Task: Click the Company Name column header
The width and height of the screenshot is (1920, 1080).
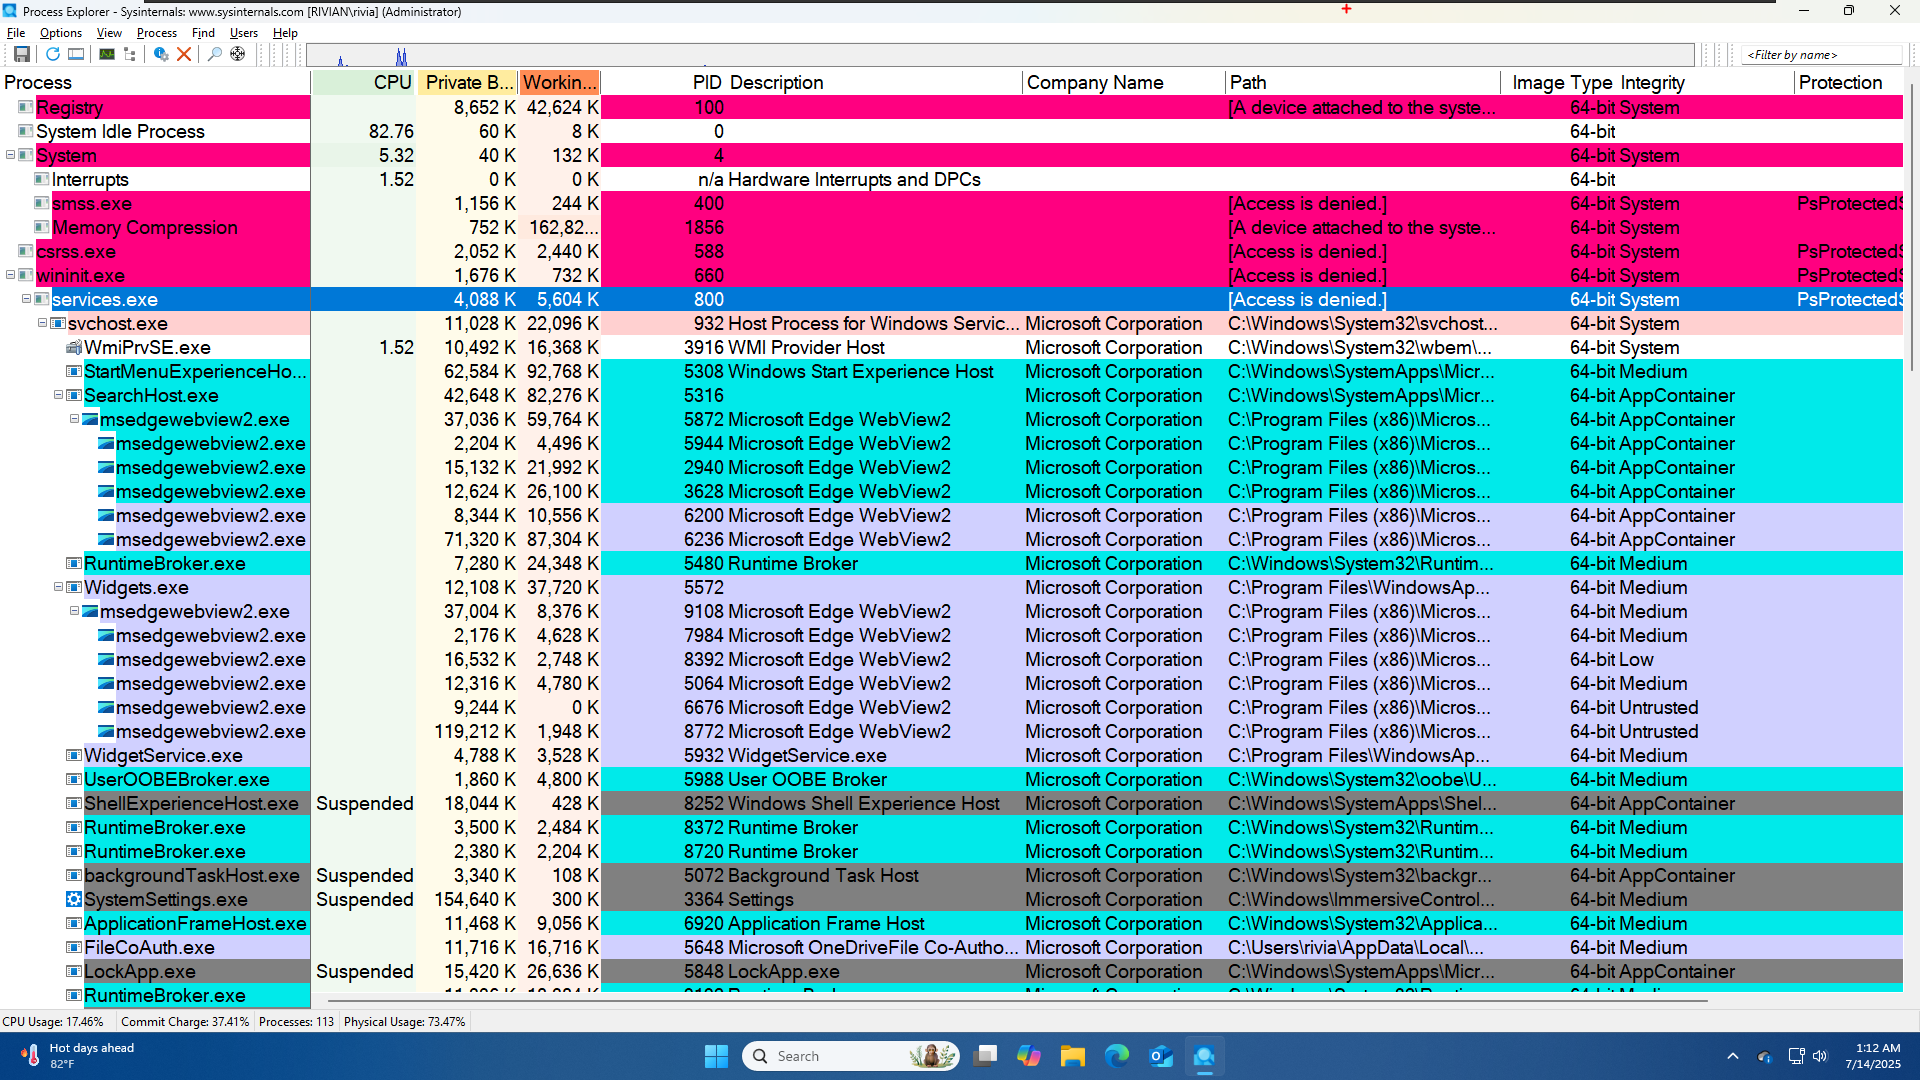Action: 1095,82
